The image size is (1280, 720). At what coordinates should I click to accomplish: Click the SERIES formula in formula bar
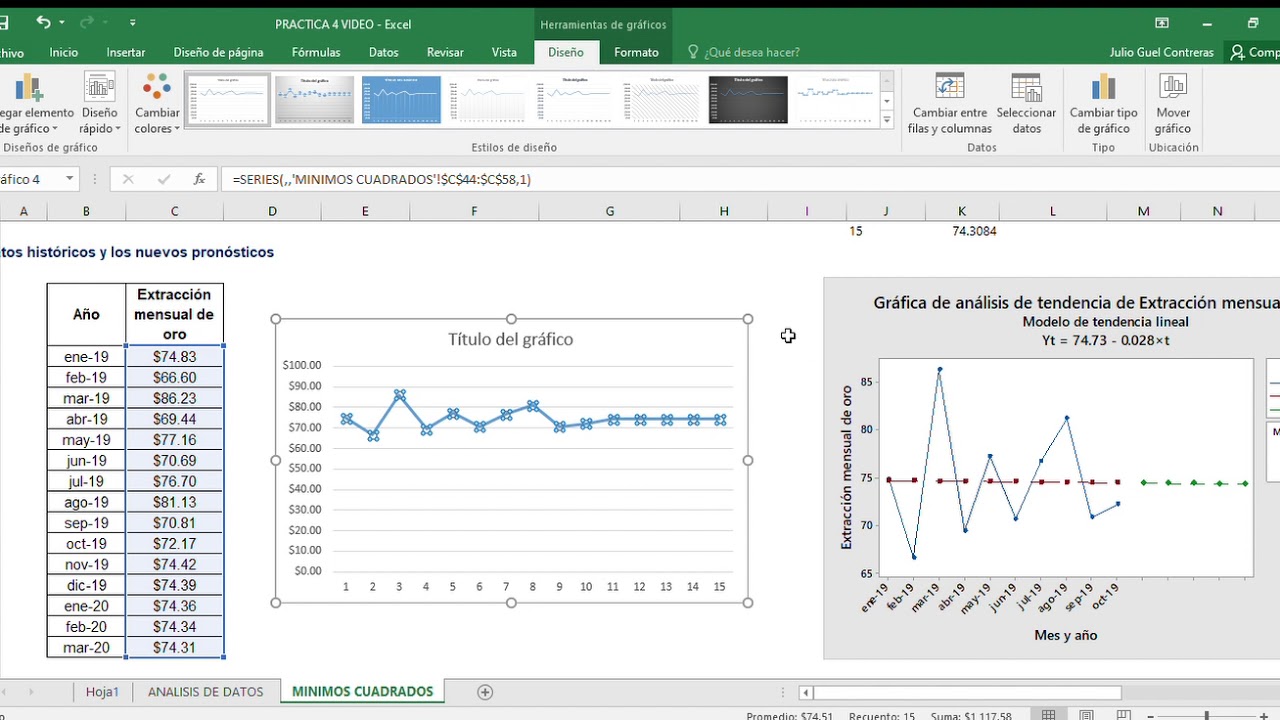[x=381, y=179]
